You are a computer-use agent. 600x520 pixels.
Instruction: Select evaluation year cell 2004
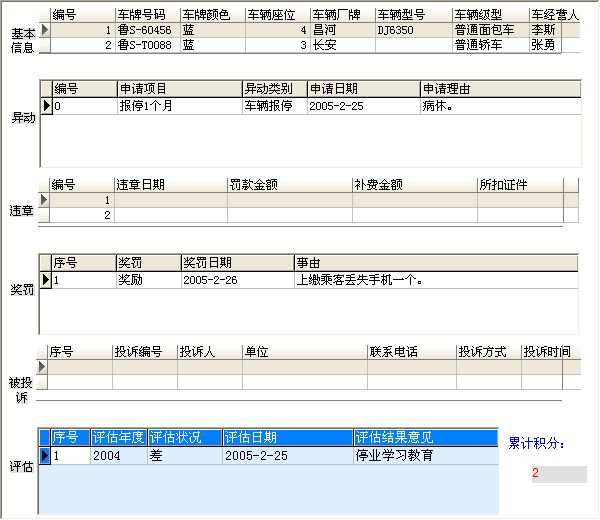[x=118, y=455]
